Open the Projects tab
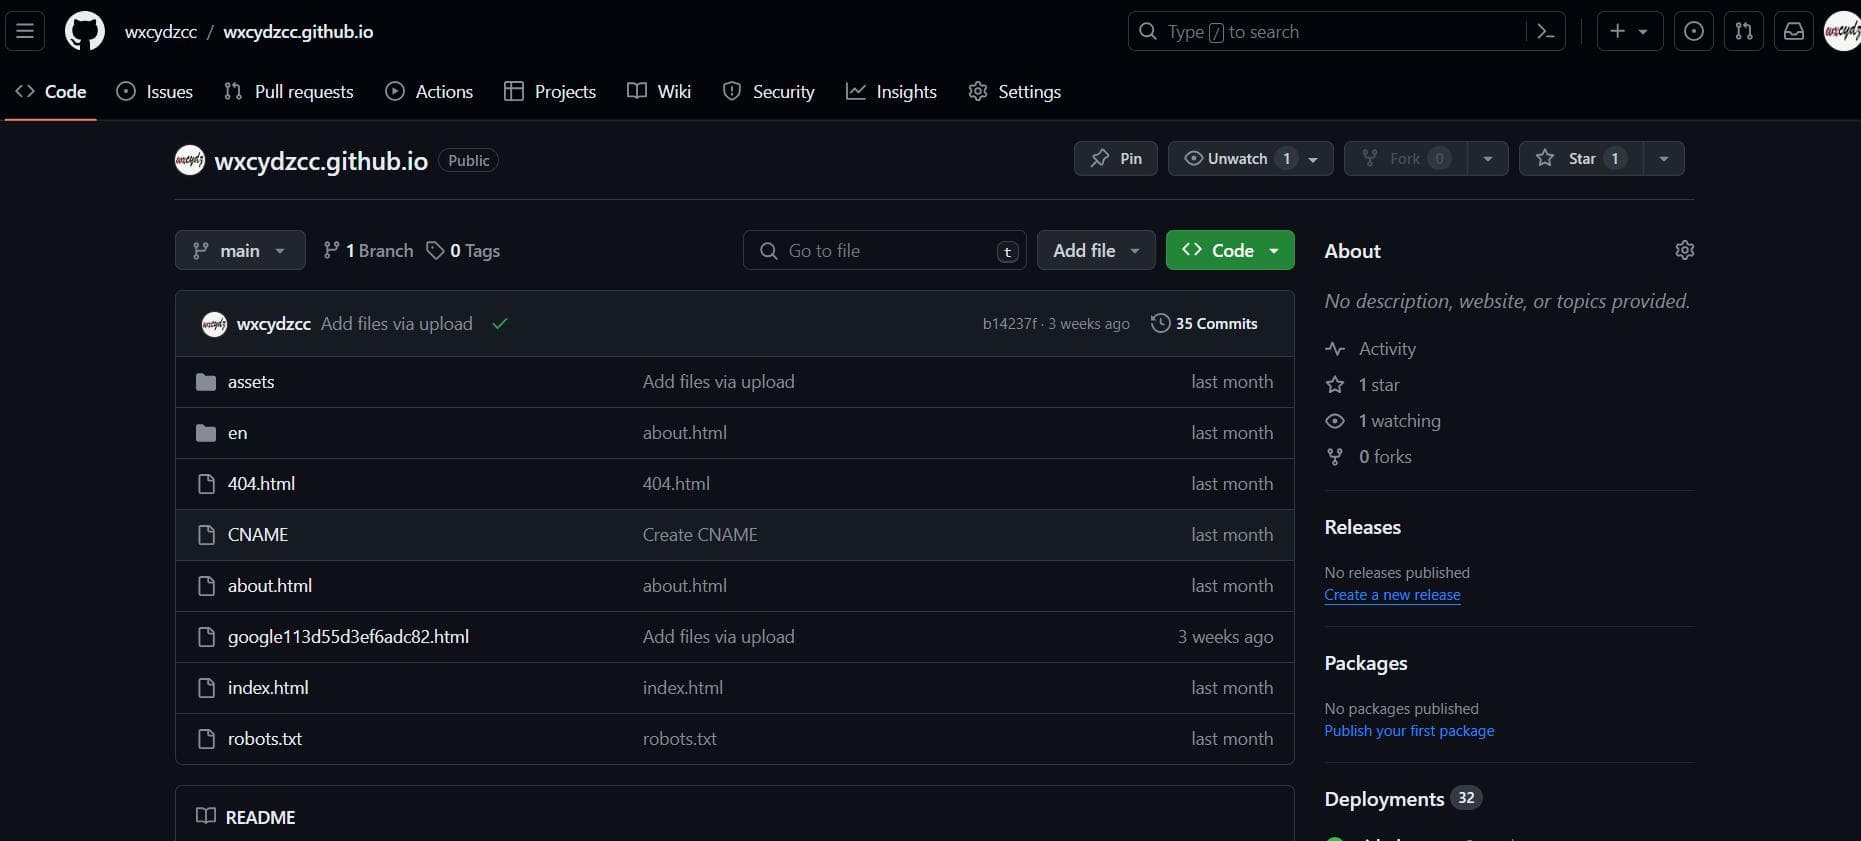This screenshot has width=1861, height=841. [x=550, y=91]
